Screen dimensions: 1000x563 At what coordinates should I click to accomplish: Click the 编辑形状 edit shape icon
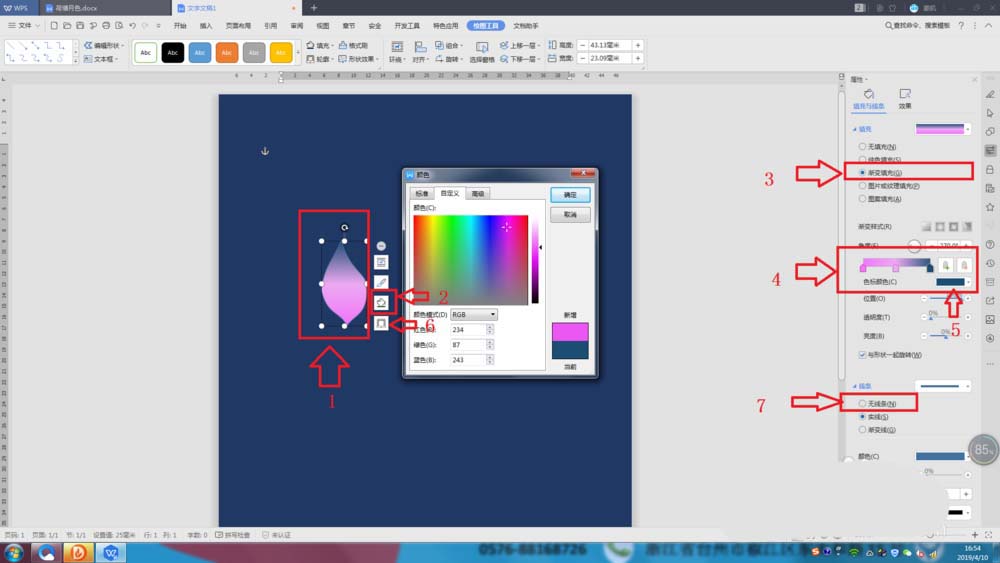click(88, 45)
